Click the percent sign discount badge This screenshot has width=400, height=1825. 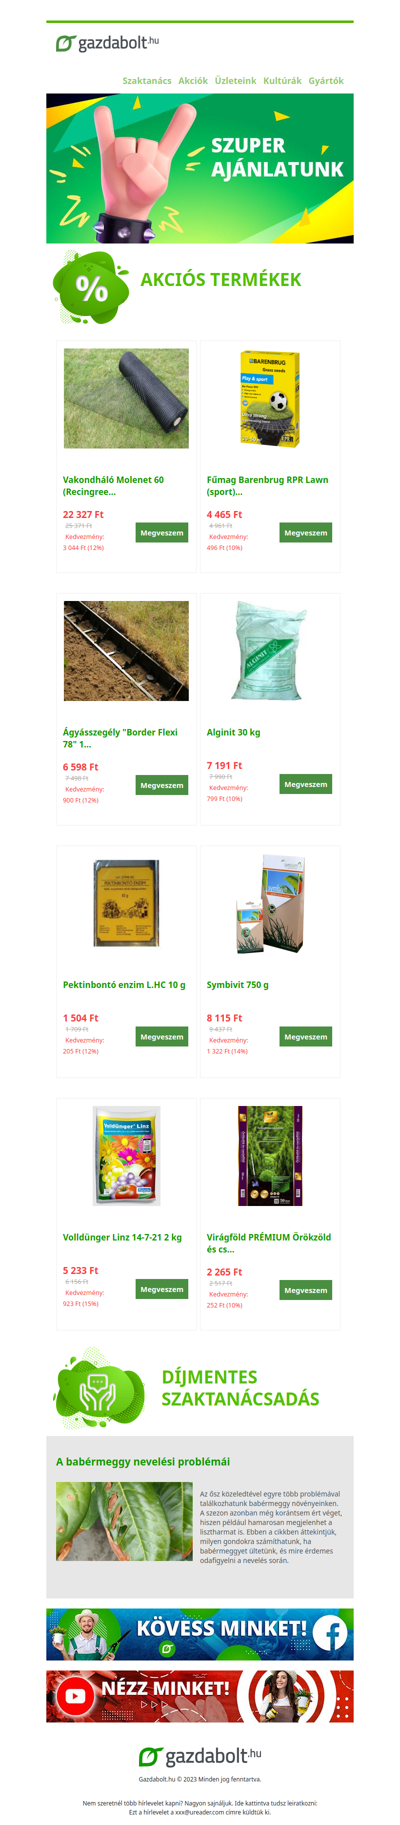click(91, 288)
